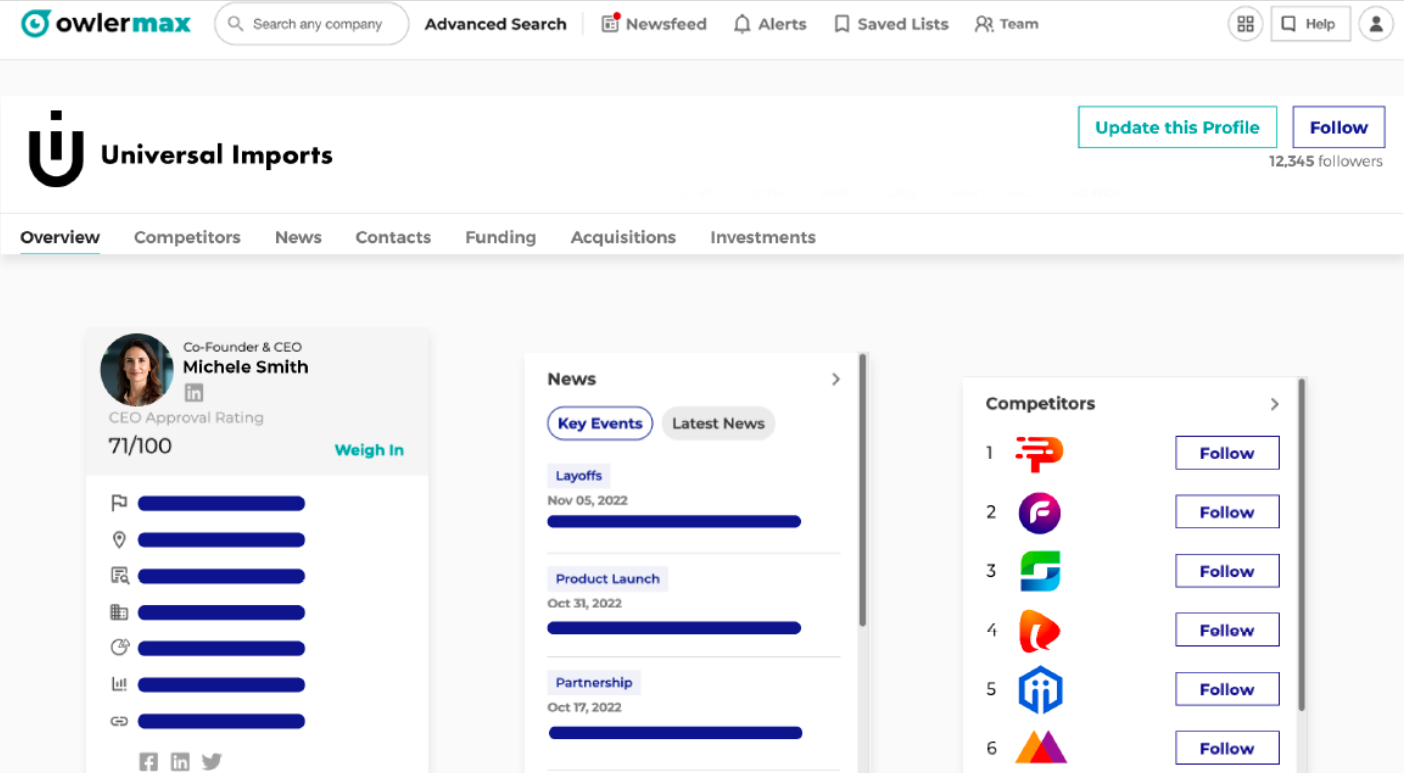This screenshot has height=773, width=1404.
Task: Follow competitor number 5
Action: (x=1227, y=689)
